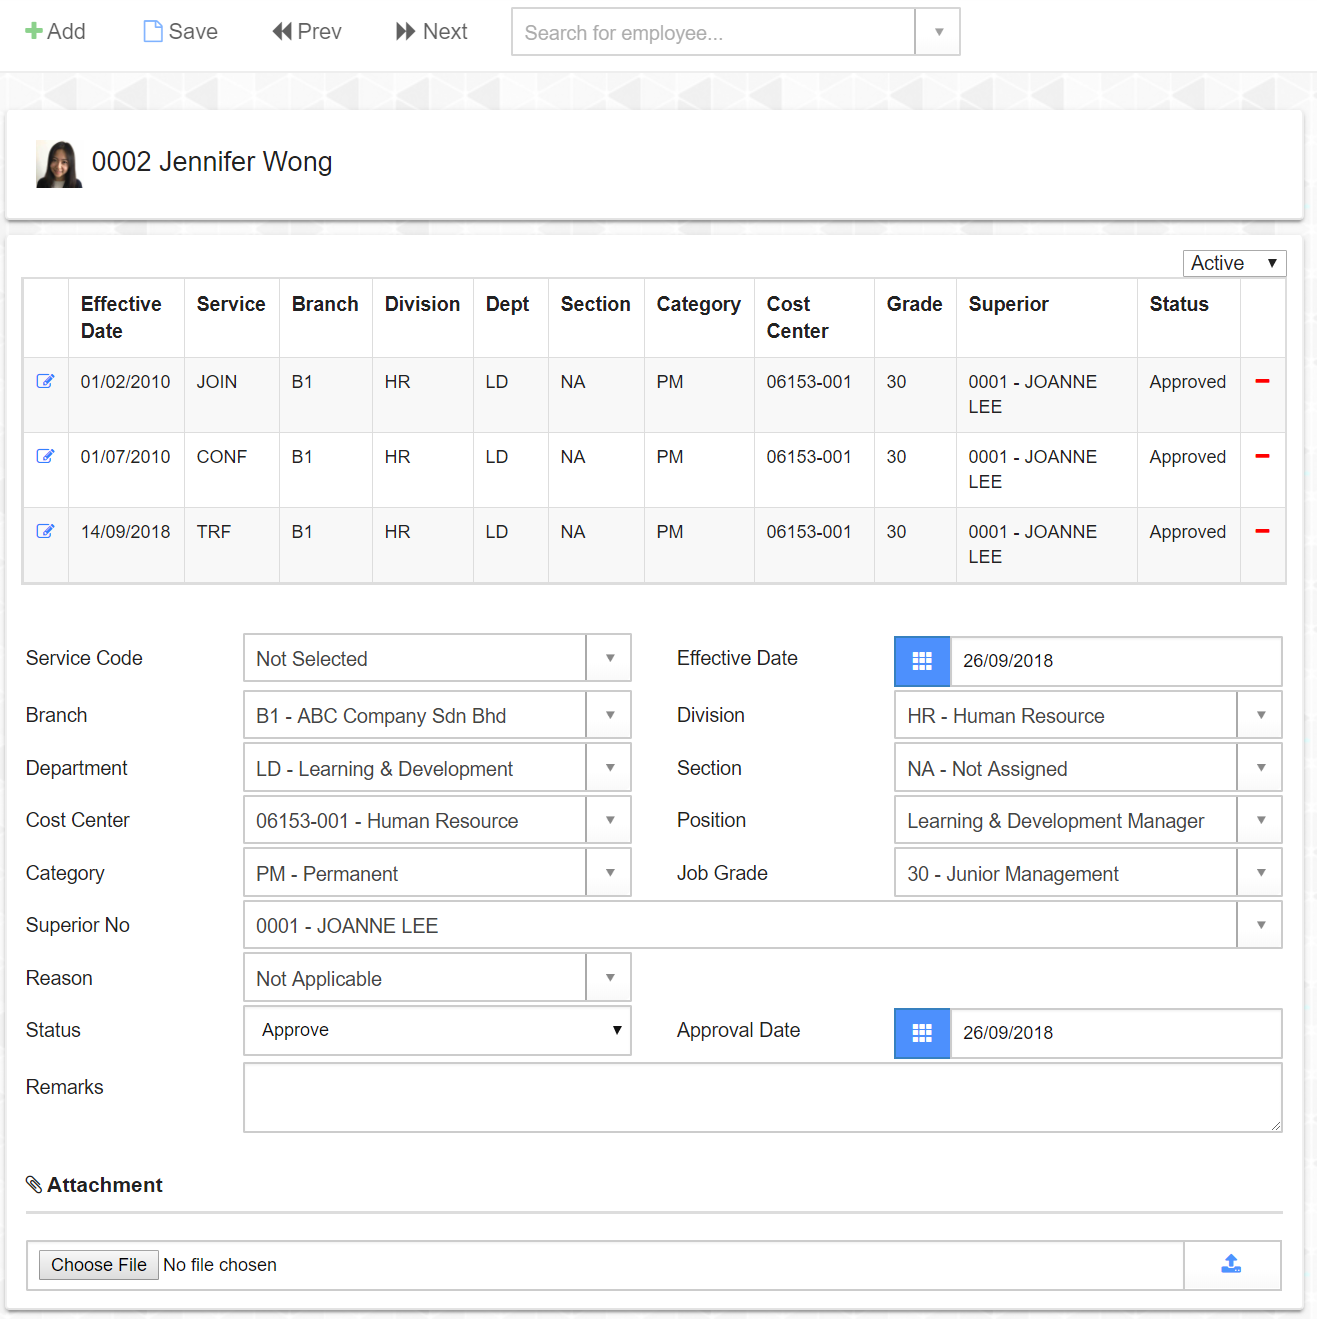Open the Active filter dropdown
The height and width of the screenshot is (1319, 1317).
pyautogui.click(x=1233, y=263)
